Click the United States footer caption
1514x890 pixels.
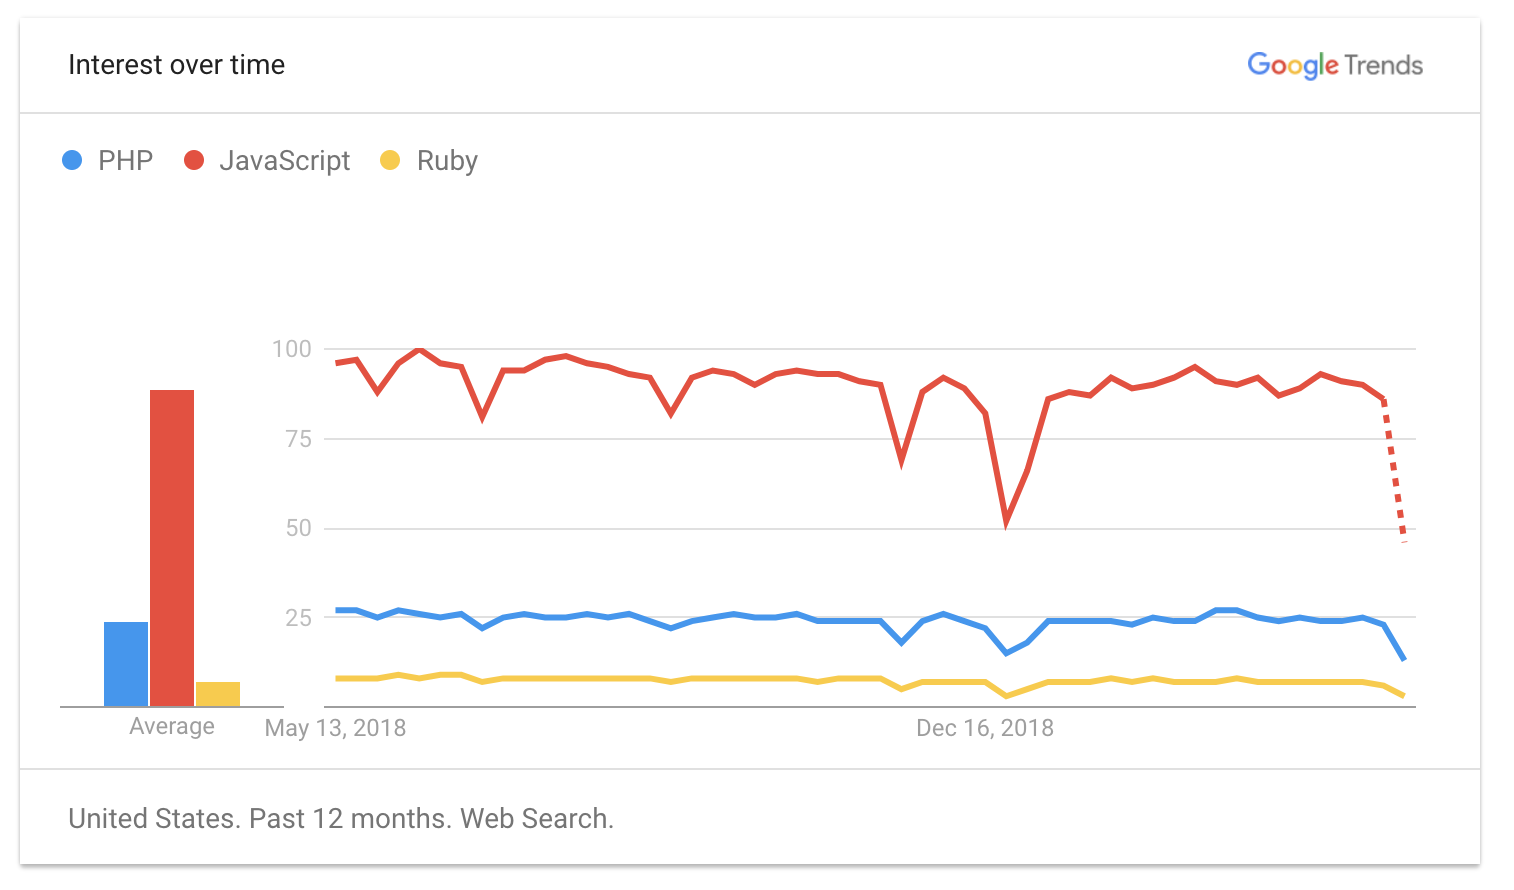tap(340, 819)
